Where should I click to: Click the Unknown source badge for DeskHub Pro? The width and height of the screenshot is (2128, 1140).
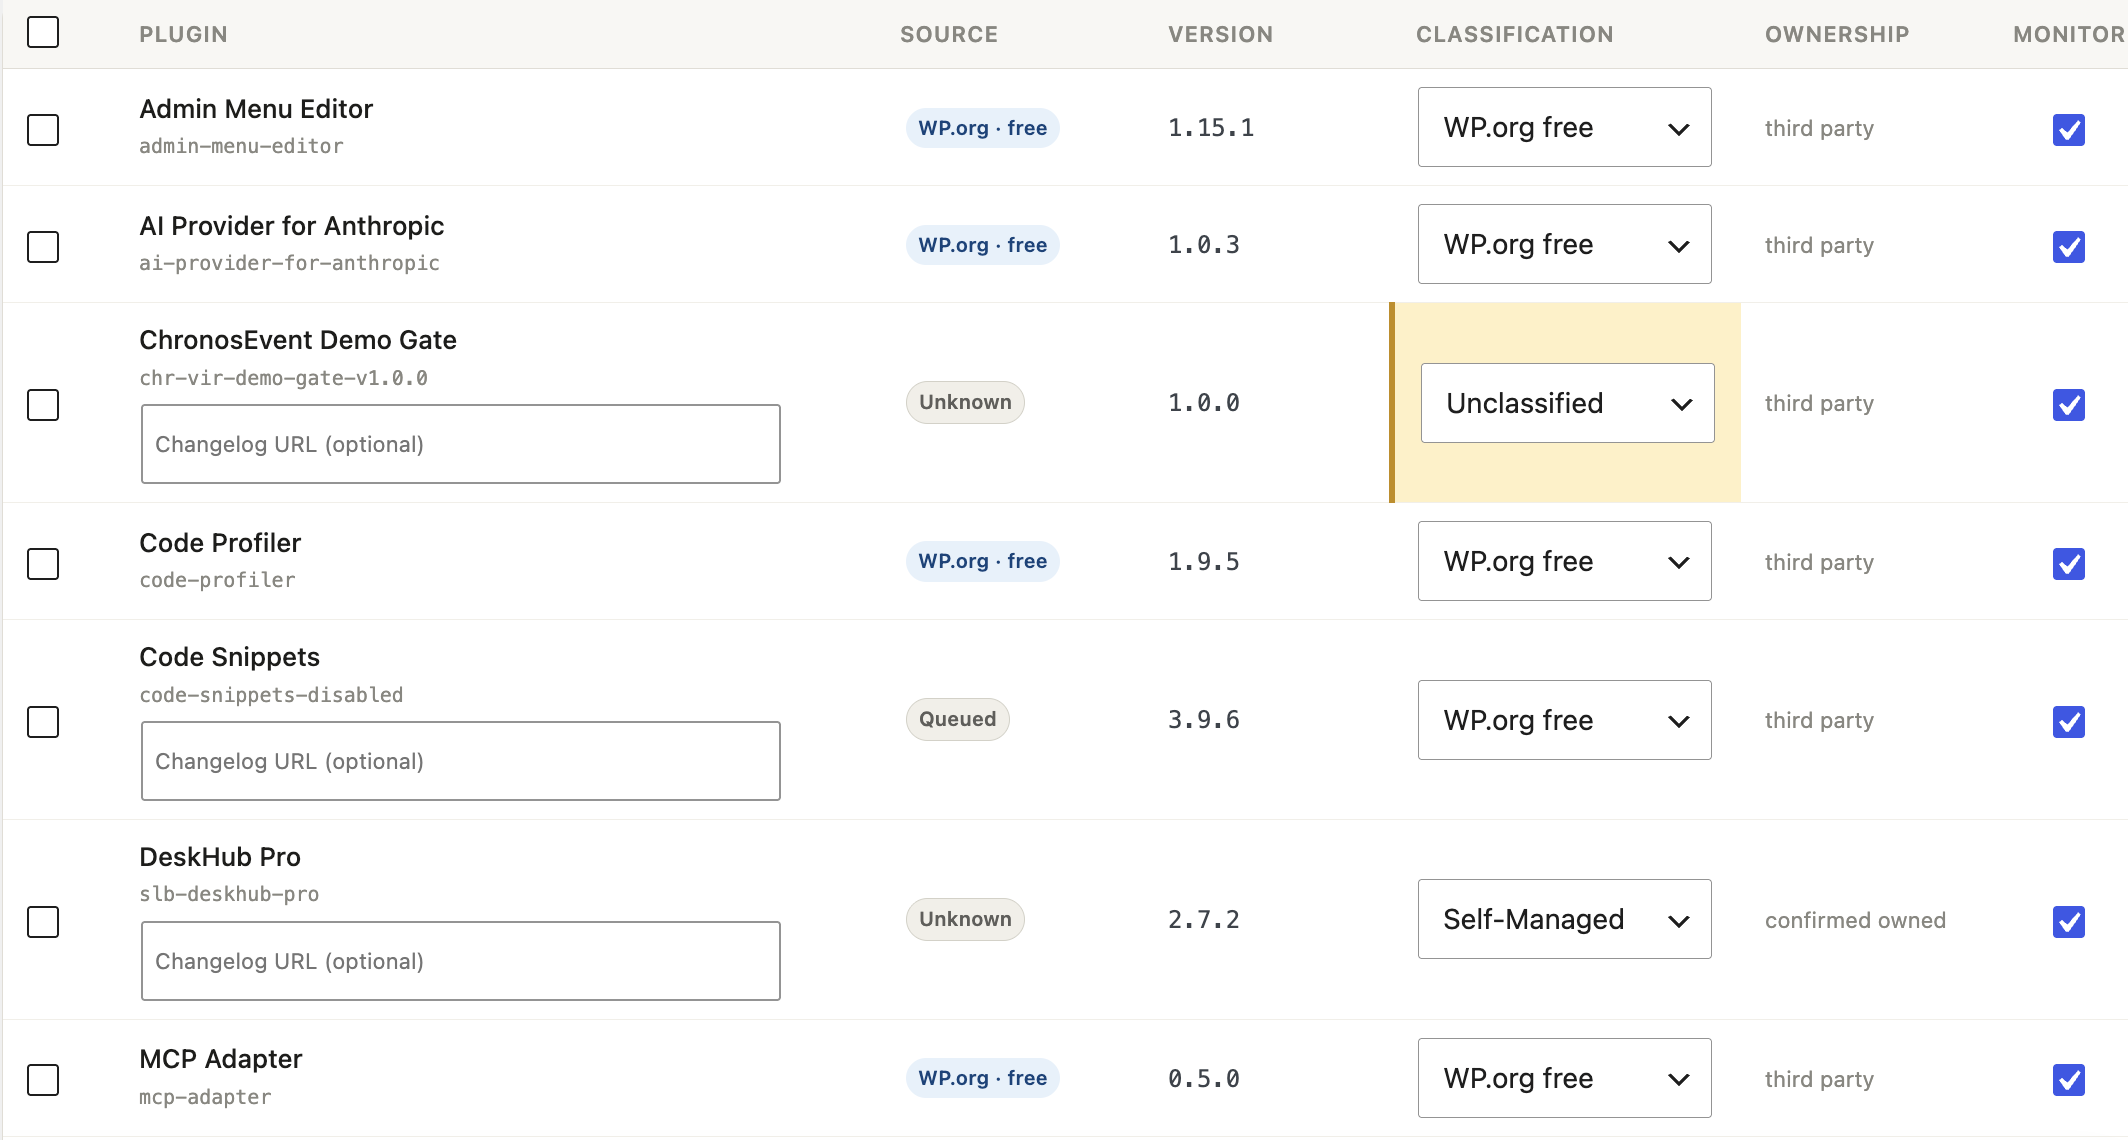[965, 919]
